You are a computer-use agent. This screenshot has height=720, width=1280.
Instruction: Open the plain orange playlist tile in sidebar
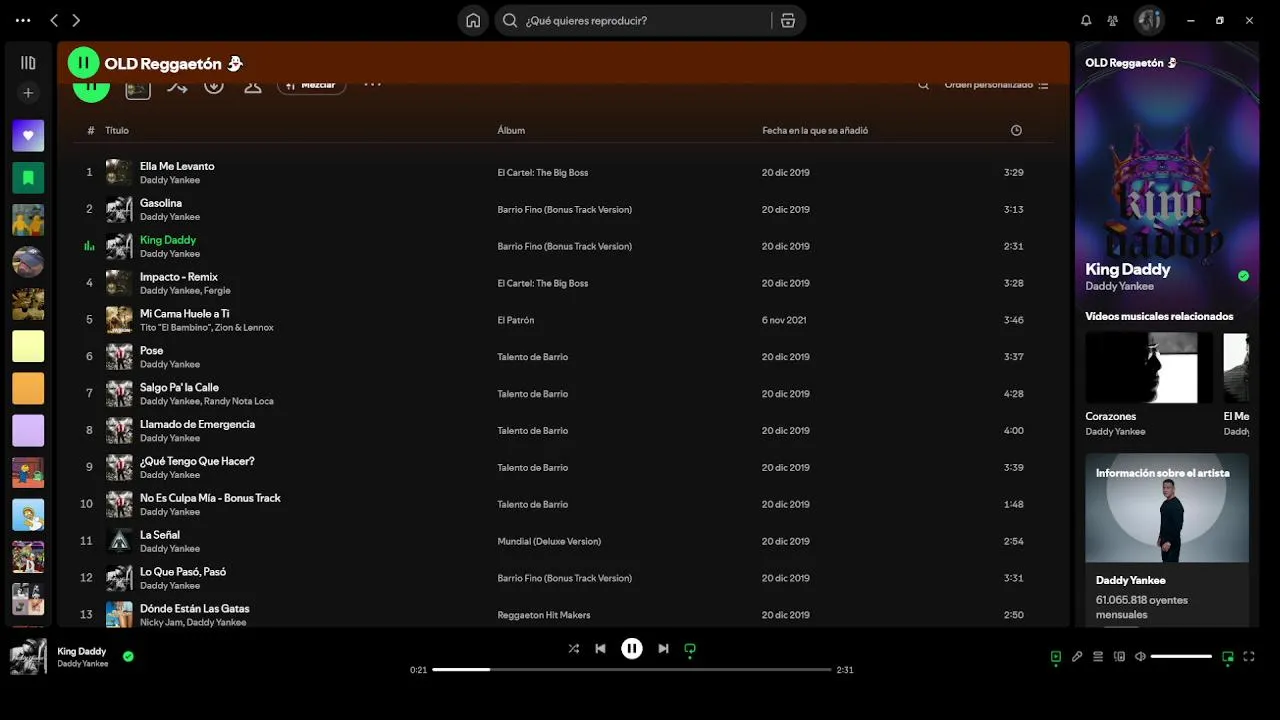click(x=28, y=388)
